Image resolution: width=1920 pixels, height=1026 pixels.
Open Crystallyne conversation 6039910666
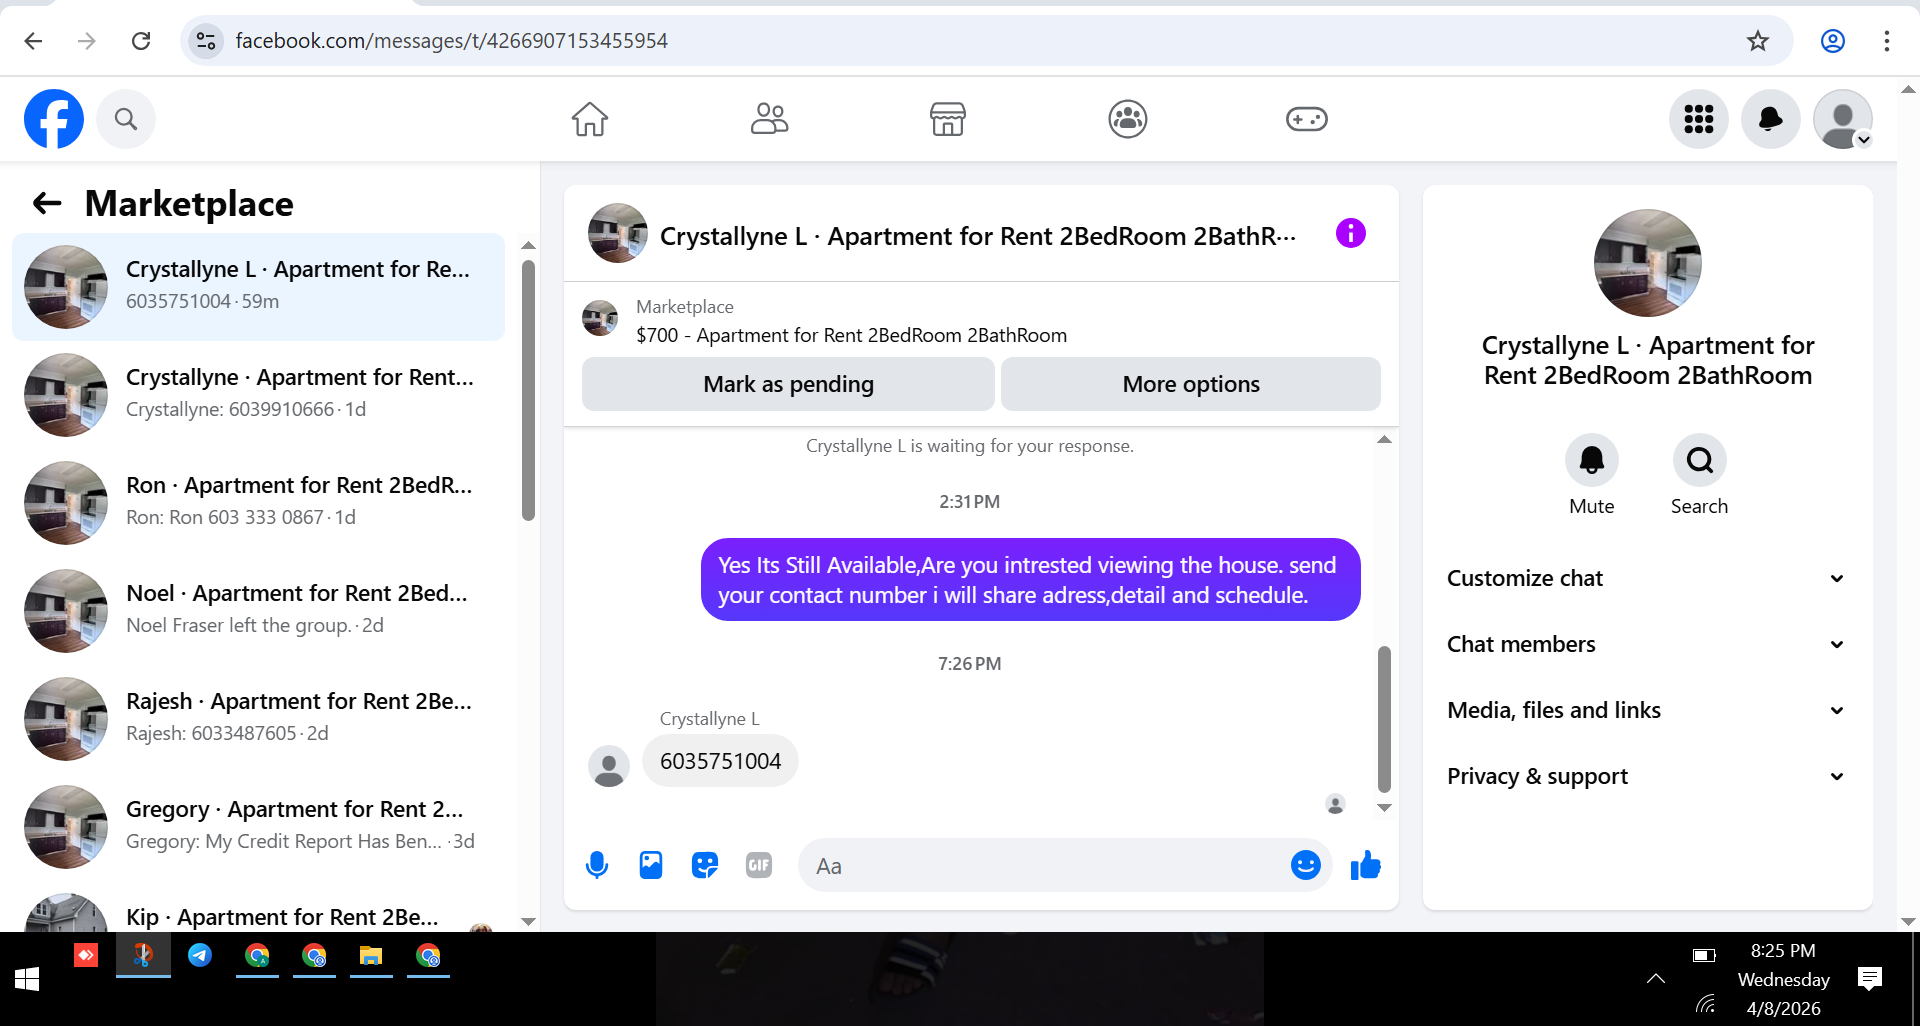259,395
